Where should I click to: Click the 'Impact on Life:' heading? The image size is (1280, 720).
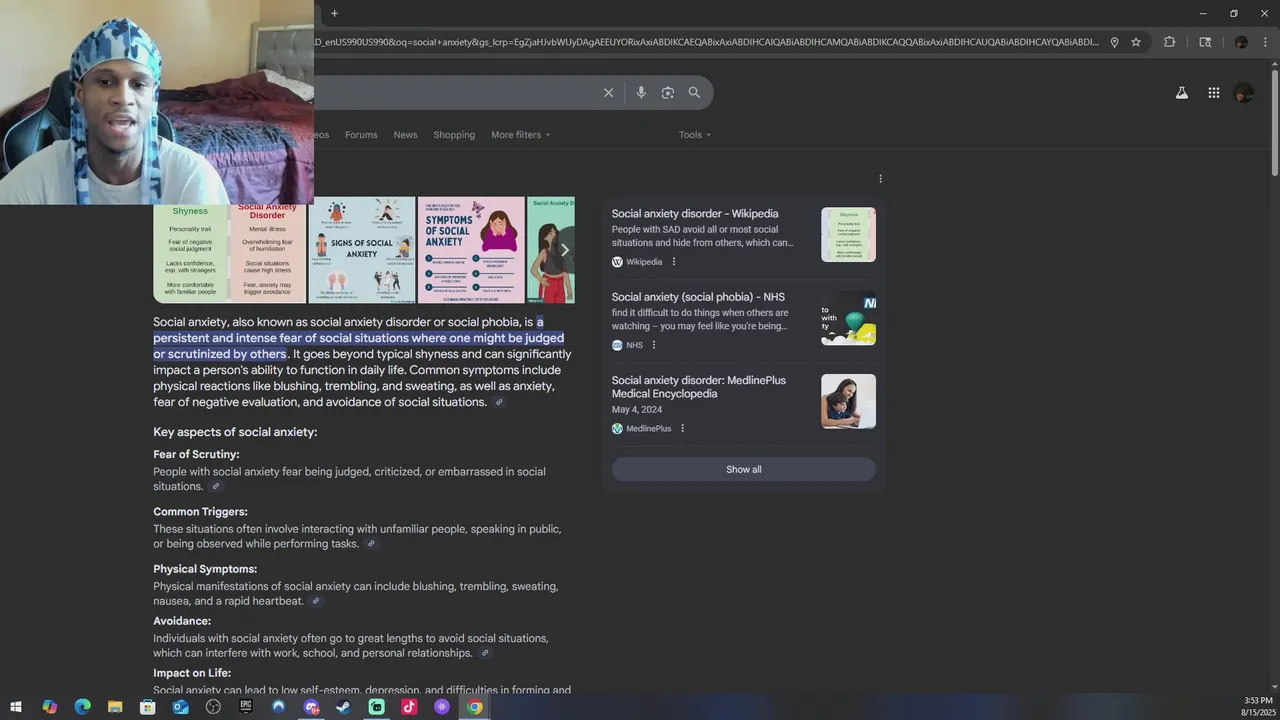(x=192, y=673)
